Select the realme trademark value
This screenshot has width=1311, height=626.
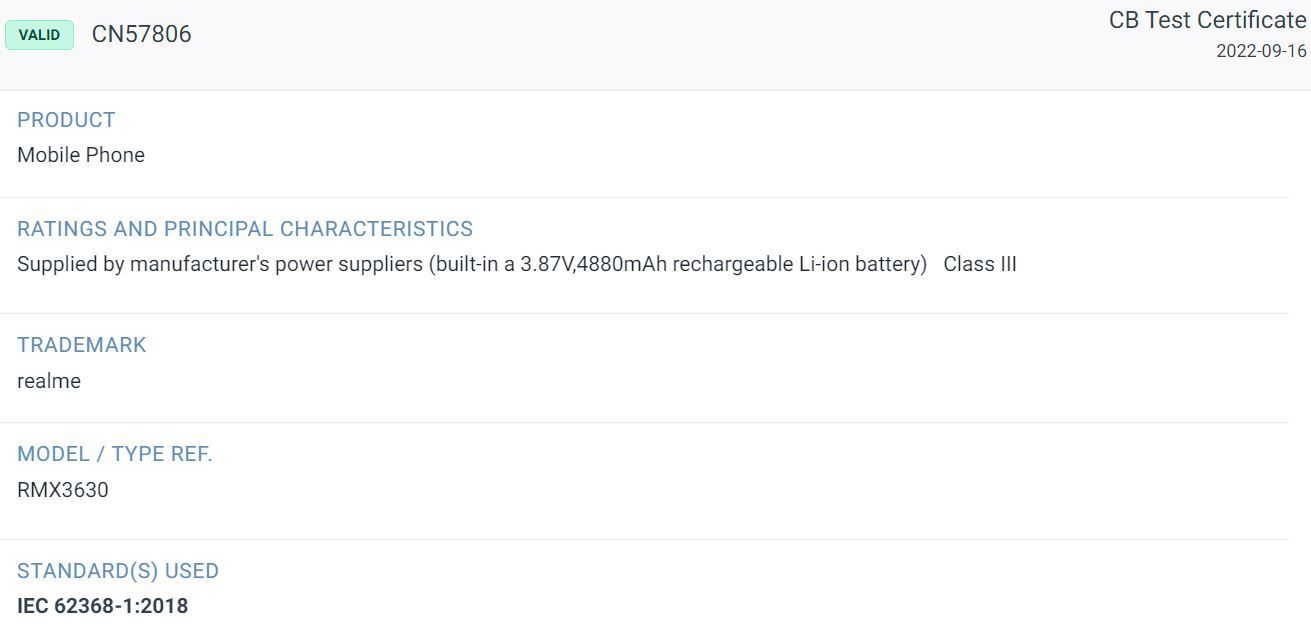tap(49, 381)
